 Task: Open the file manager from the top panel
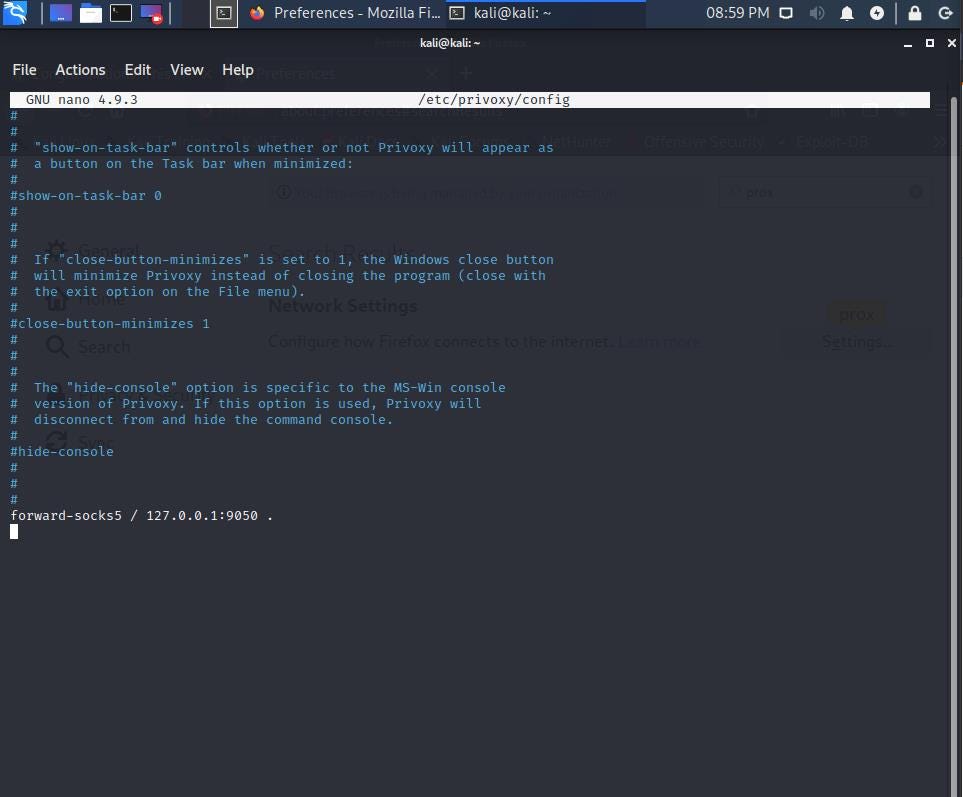[90, 13]
